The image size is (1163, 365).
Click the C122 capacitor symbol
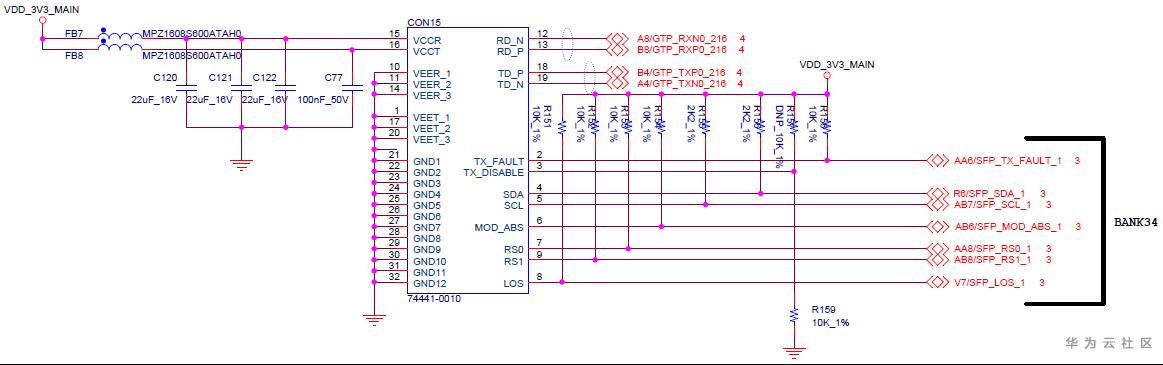[x=286, y=88]
